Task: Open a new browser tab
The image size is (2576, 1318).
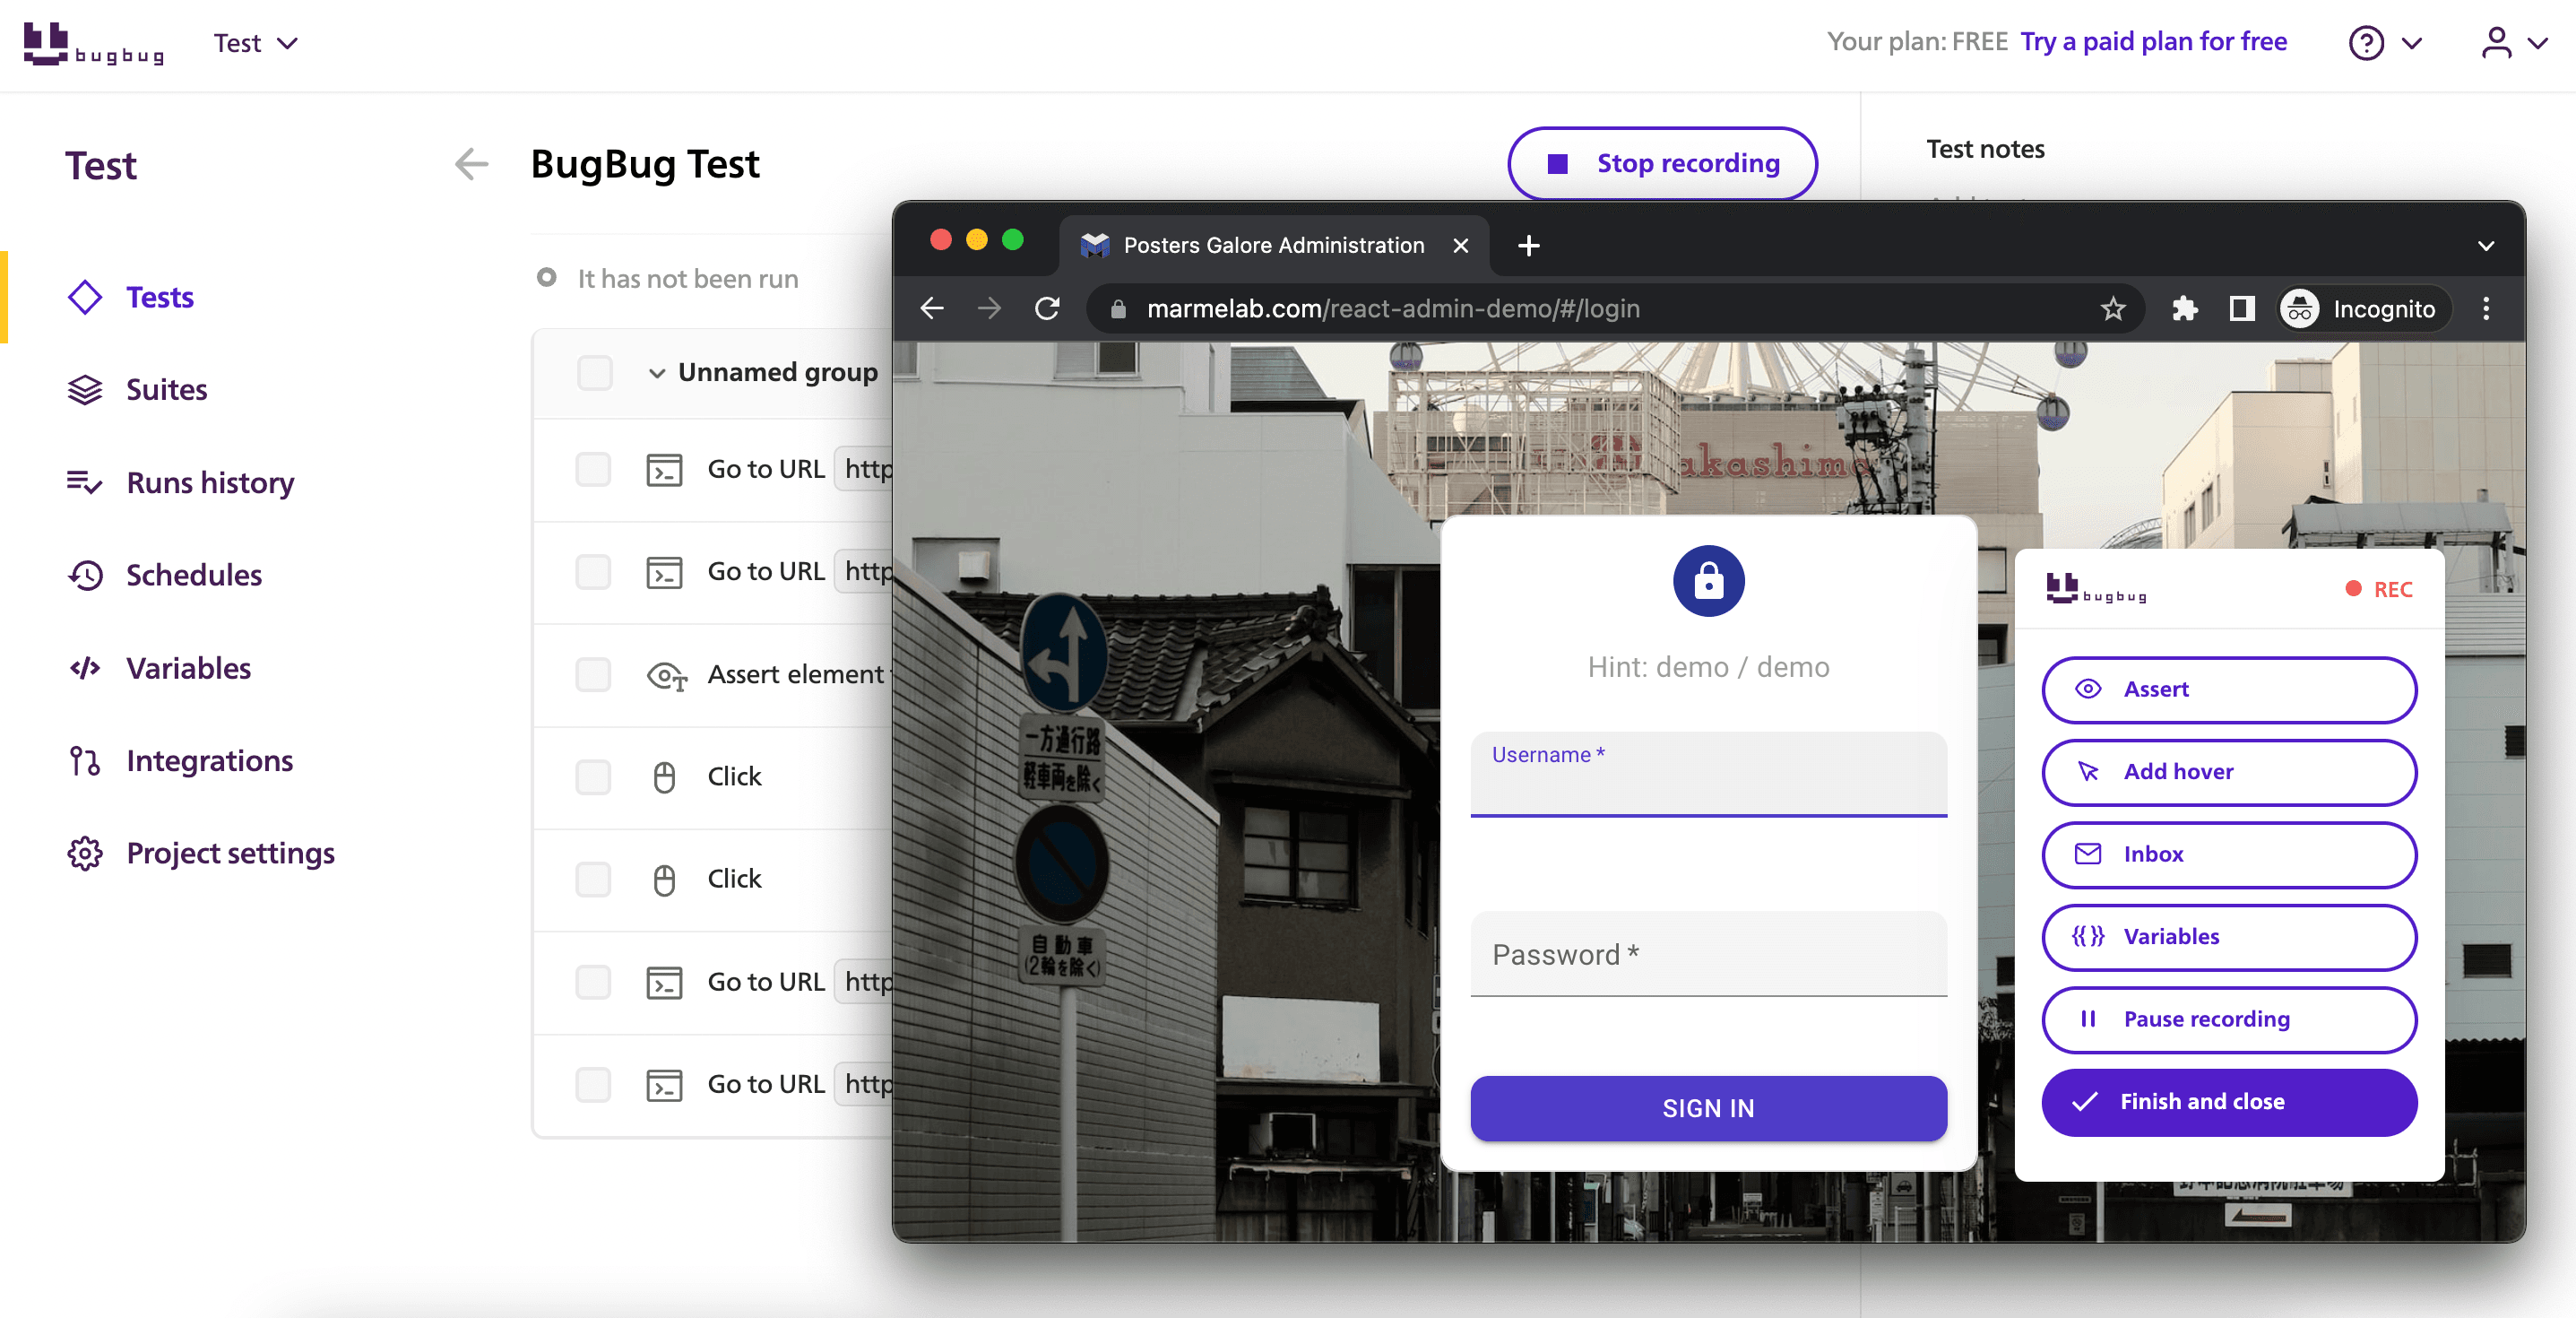Action: click(x=1528, y=245)
